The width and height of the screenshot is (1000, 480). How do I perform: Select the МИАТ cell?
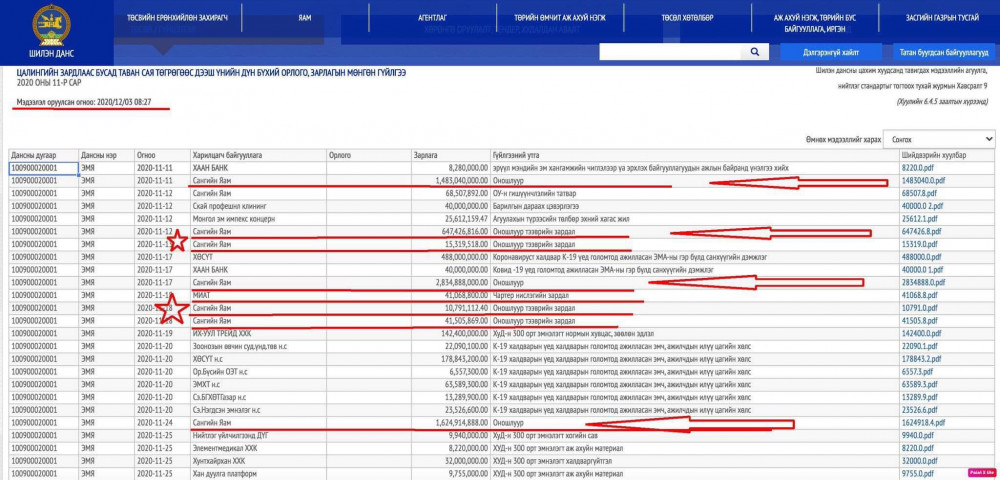(x=258, y=295)
